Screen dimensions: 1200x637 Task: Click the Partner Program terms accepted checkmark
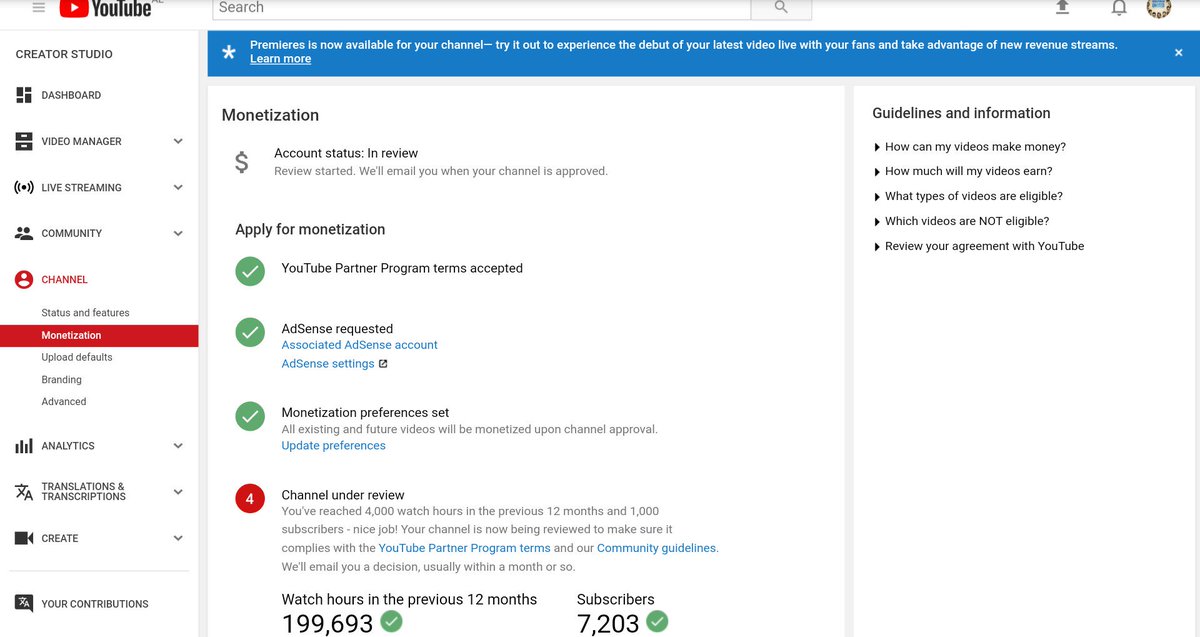pyautogui.click(x=250, y=270)
